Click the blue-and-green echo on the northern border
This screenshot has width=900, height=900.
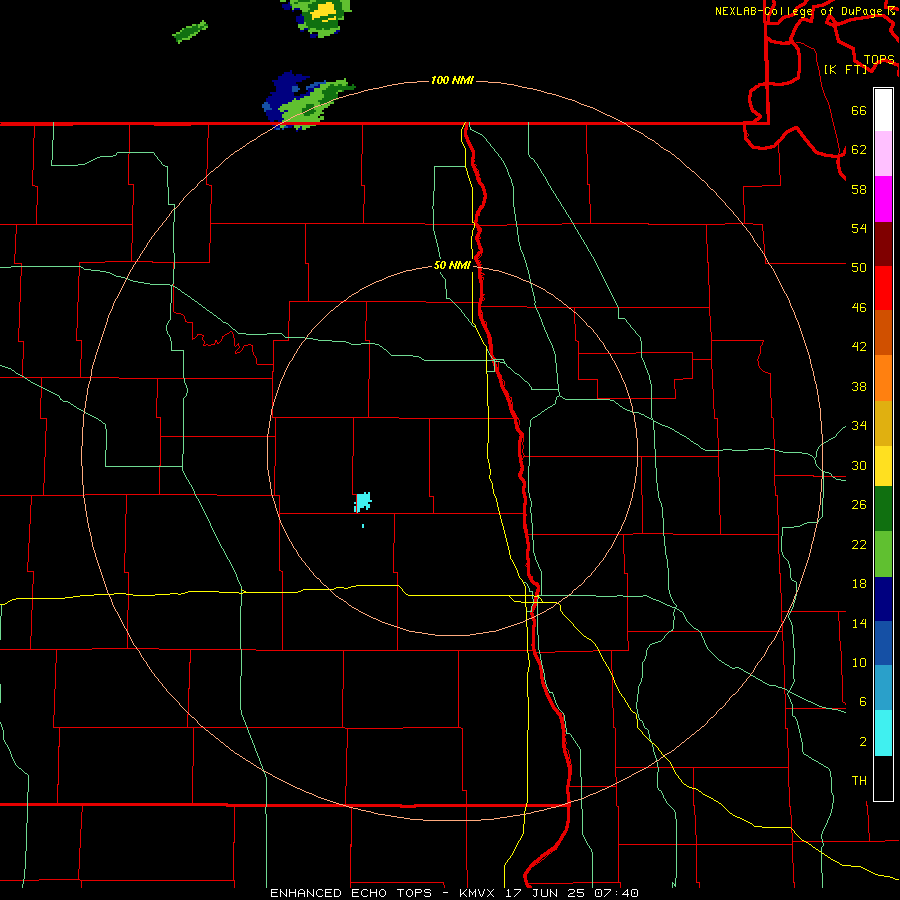[308, 100]
